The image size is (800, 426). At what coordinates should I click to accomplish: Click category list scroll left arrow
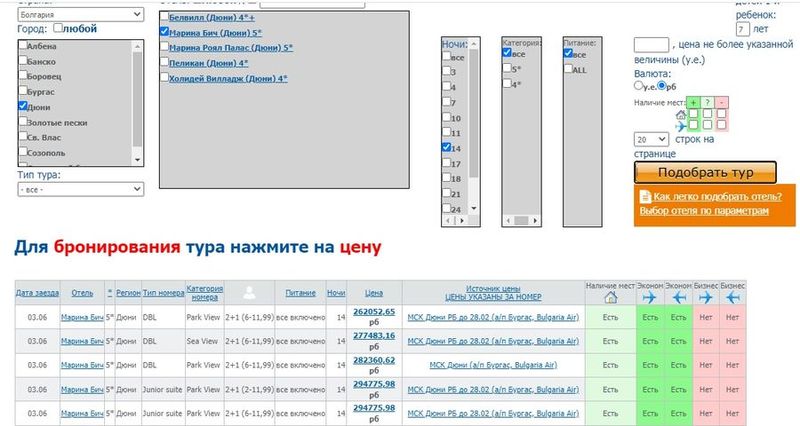pyautogui.click(x=508, y=221)
